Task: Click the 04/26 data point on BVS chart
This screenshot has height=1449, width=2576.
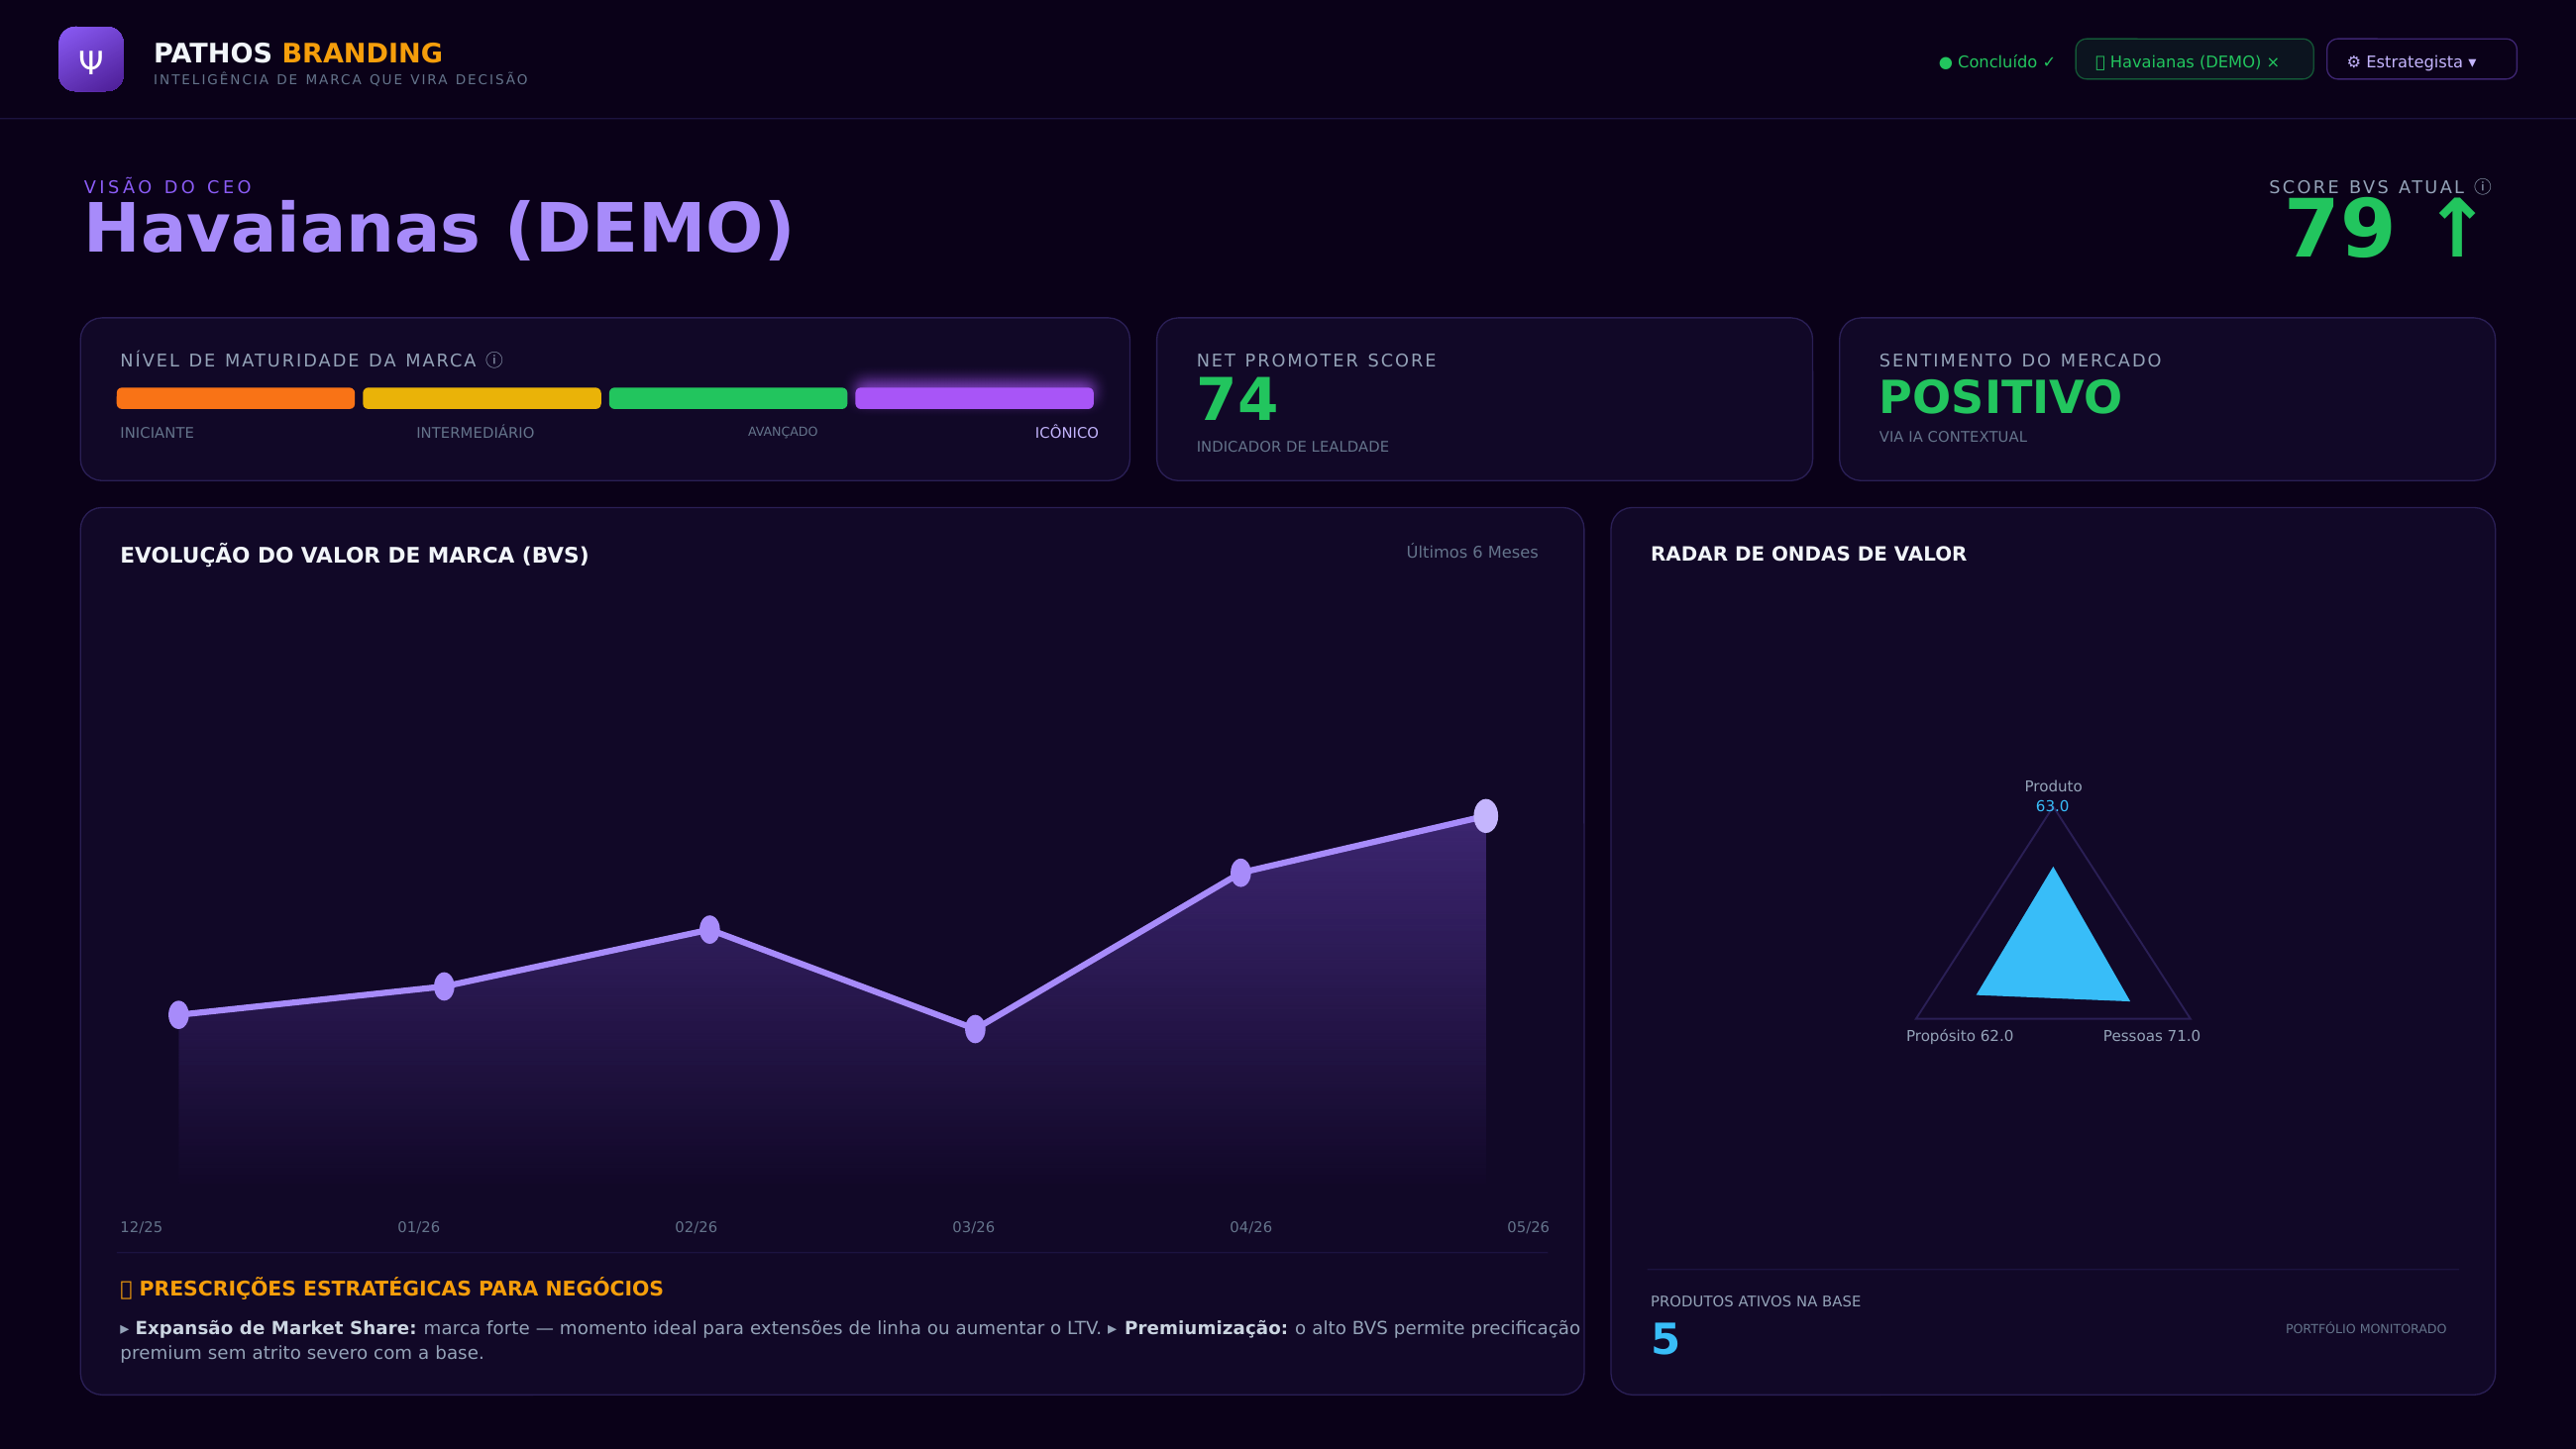Action: click(x=1240, y=873)
